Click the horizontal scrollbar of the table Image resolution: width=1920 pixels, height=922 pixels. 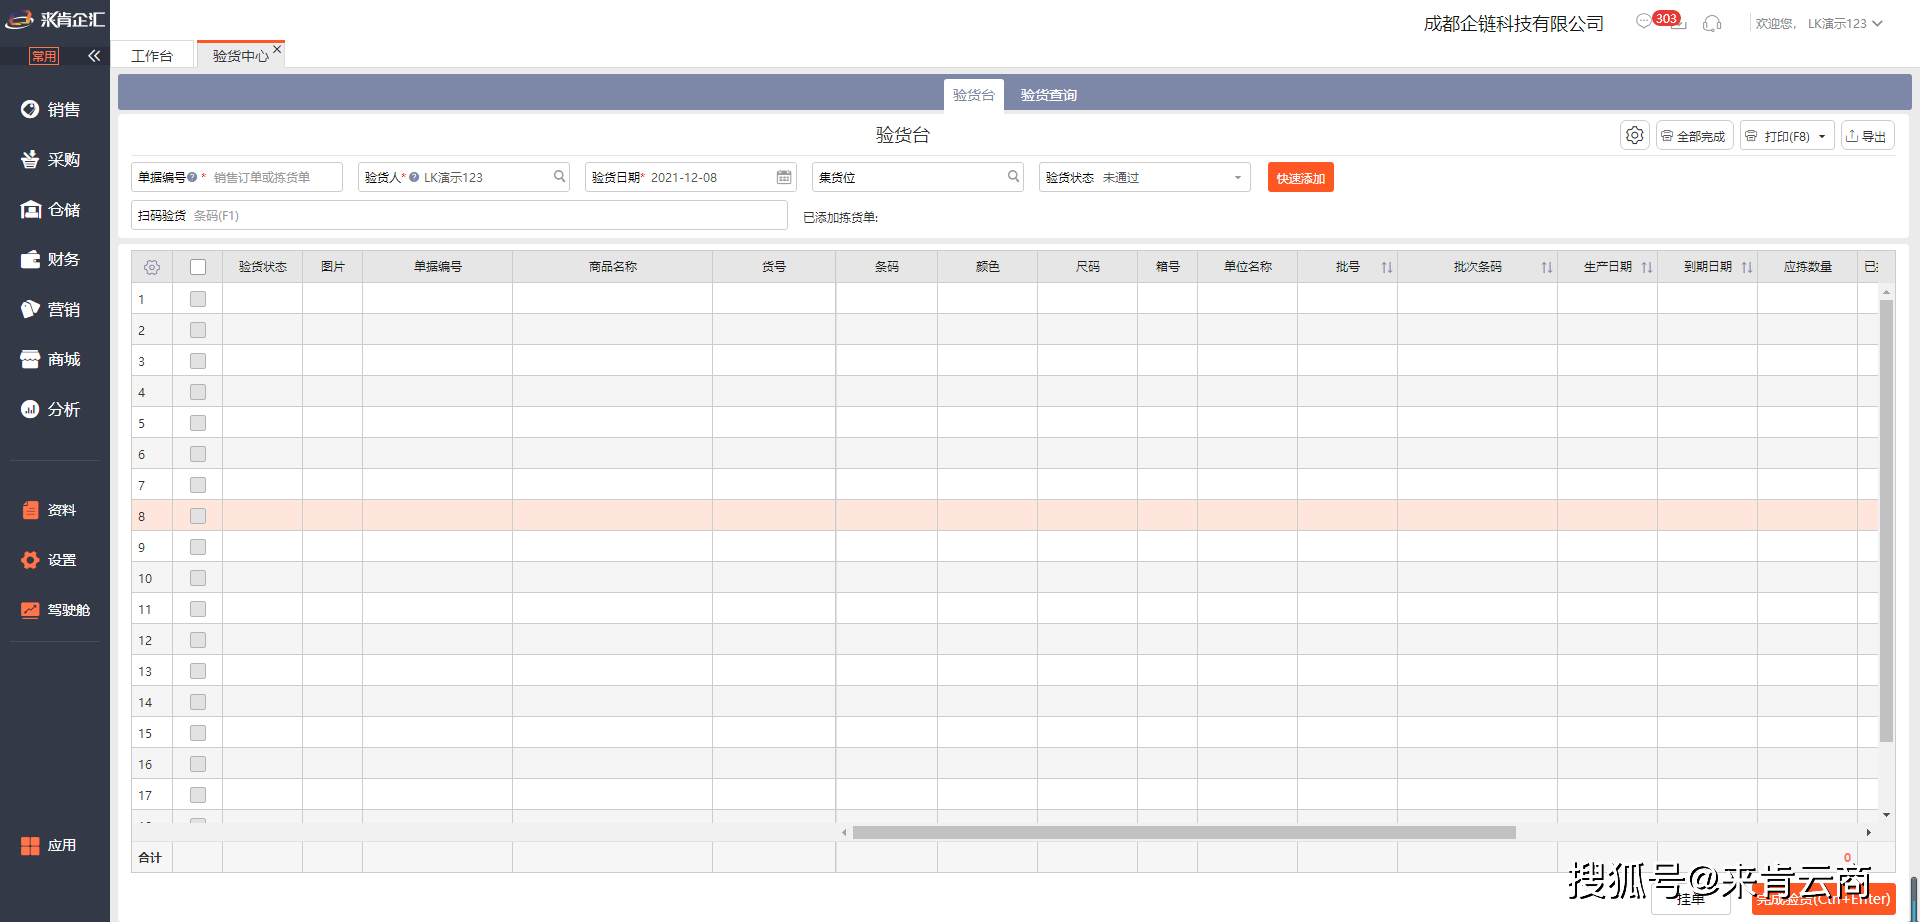pos(1184,832)
